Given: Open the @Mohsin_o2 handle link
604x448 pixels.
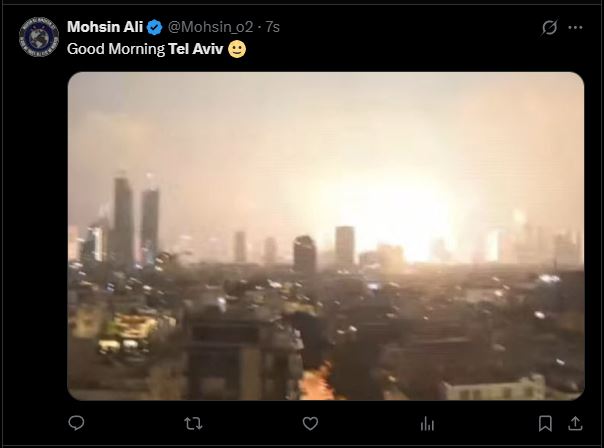Looking at the screenshot, I should click(210, 27).
